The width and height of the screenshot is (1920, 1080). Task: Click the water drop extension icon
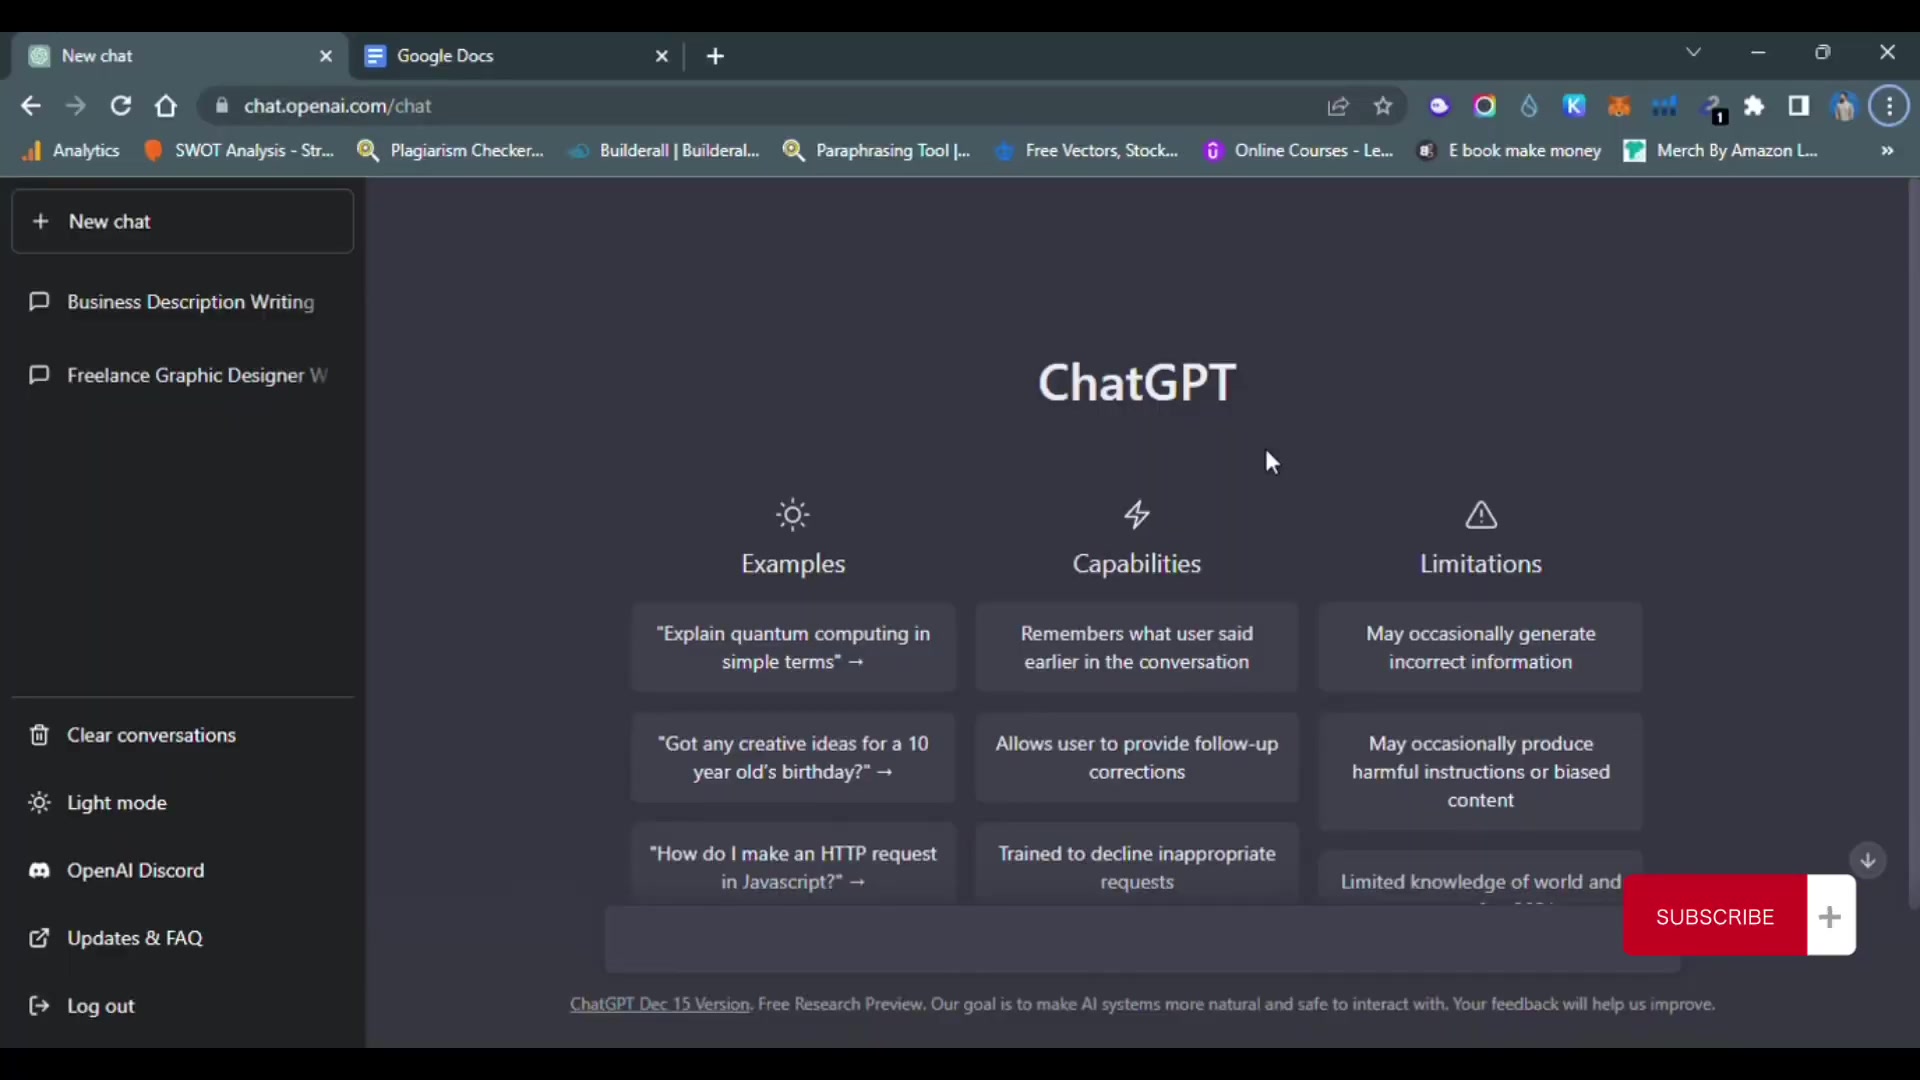(1529, 106)
